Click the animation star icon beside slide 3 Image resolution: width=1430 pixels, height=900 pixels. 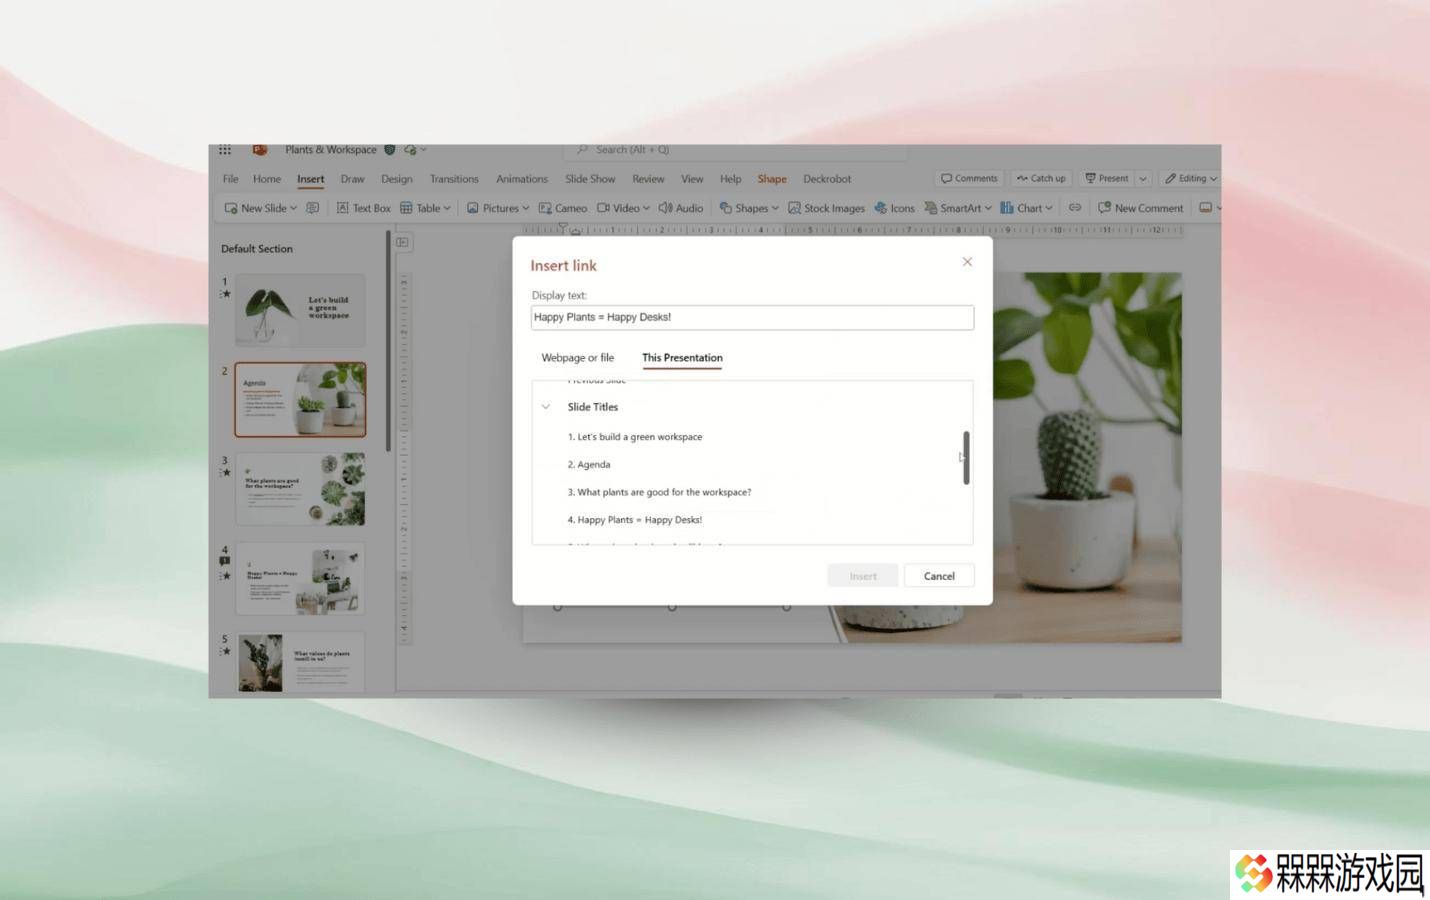[x=226, y=473]
